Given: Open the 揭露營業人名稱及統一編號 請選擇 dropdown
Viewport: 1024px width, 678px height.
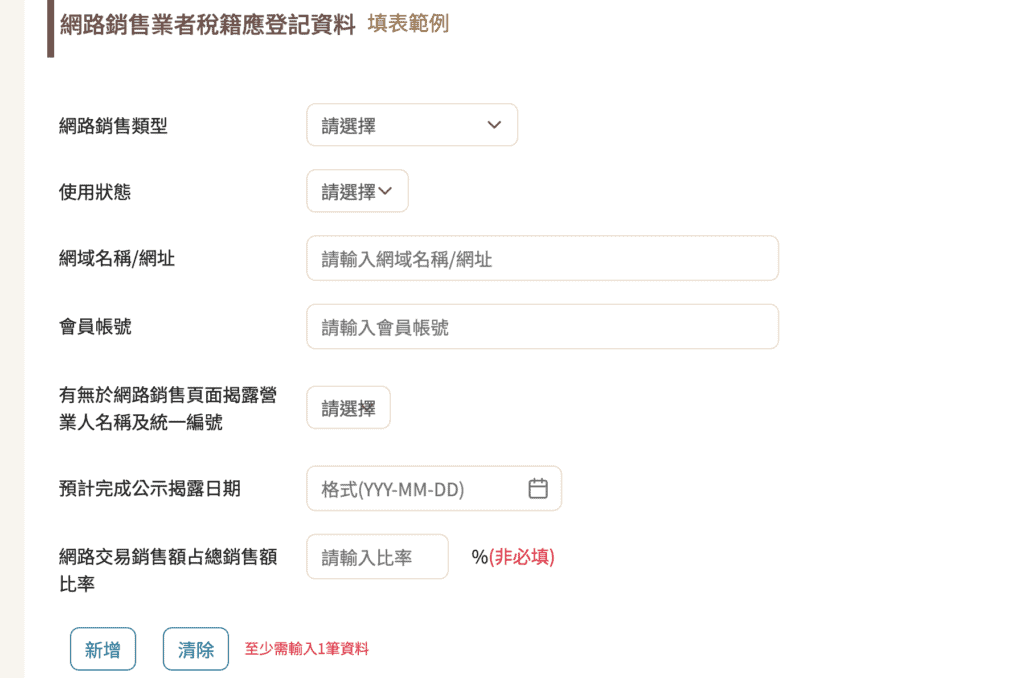Looking at the screenshot, I should coord(348,408).
